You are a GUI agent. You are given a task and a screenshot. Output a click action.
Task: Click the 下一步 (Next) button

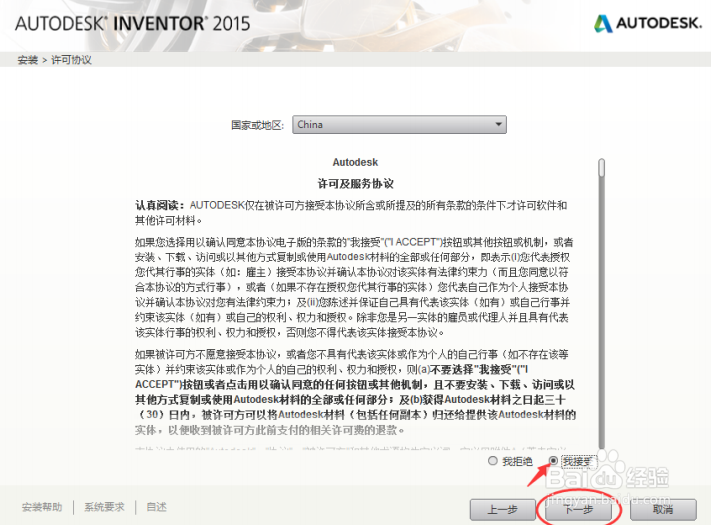579,510
